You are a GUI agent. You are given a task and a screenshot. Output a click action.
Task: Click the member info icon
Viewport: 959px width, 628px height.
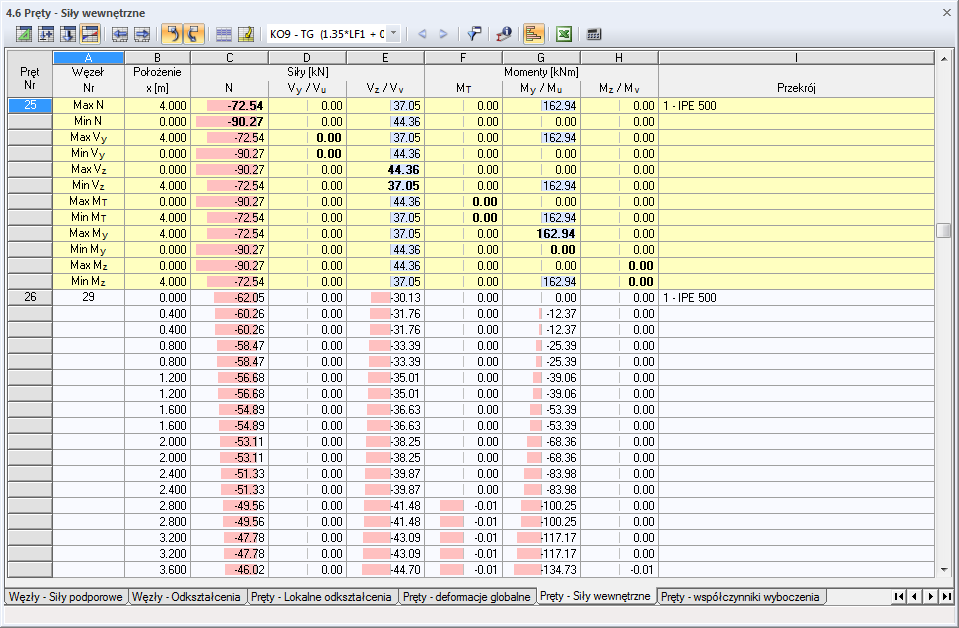(504, 34)
